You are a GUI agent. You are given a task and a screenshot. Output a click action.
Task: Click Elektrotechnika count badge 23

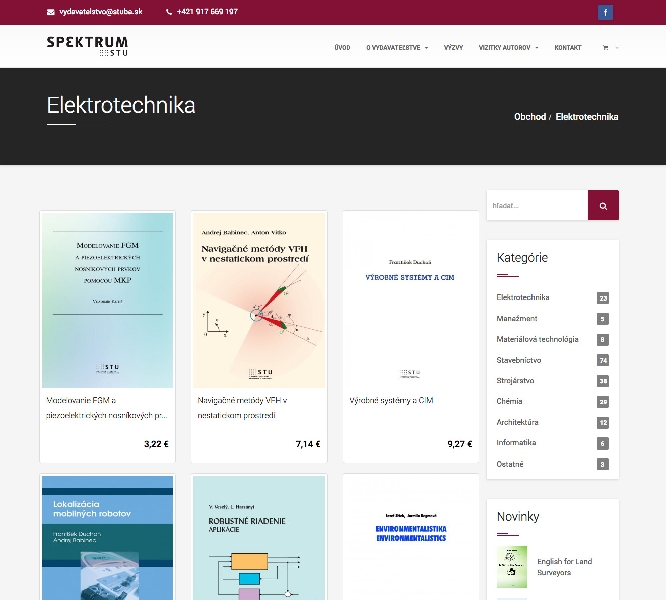pyautogui.click(x=603, y=298)
